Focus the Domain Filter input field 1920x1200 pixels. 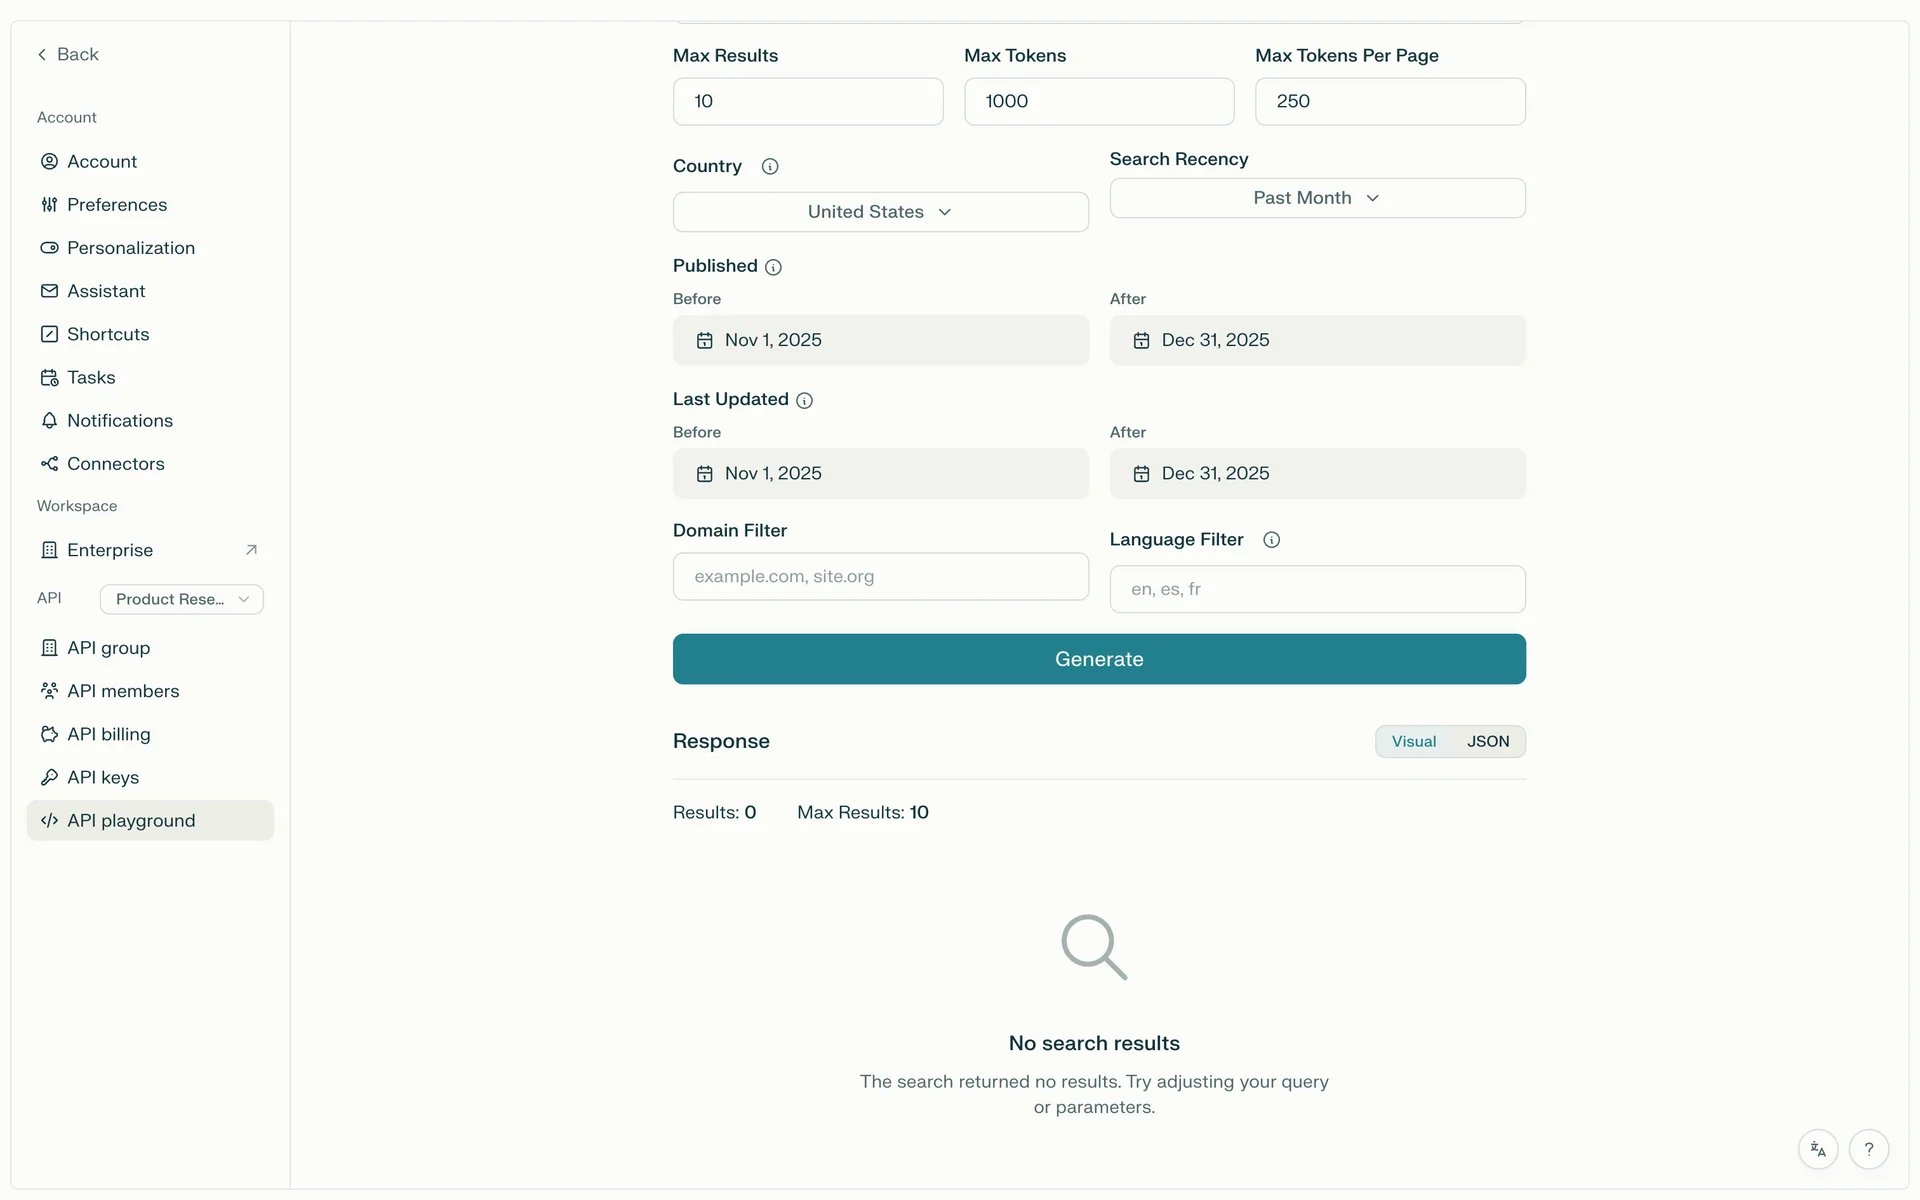pyautogui.click(x=880, y=577)
